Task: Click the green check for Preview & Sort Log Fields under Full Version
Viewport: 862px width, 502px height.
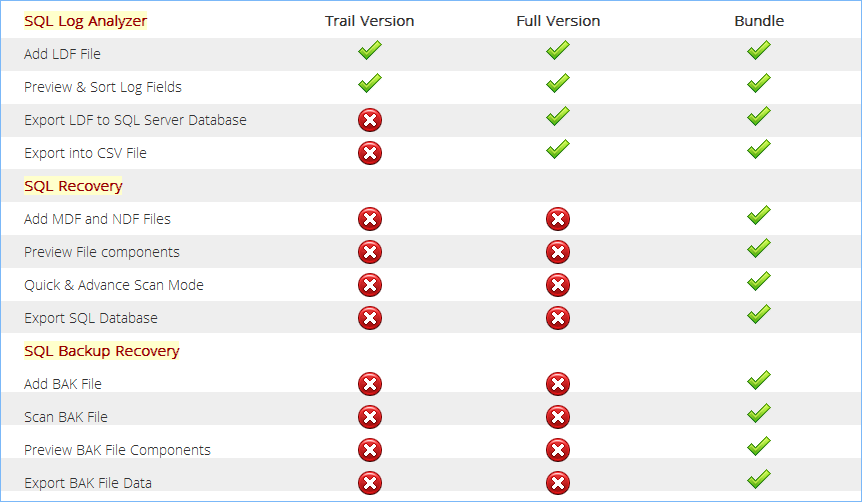Action: coord(557,83)
